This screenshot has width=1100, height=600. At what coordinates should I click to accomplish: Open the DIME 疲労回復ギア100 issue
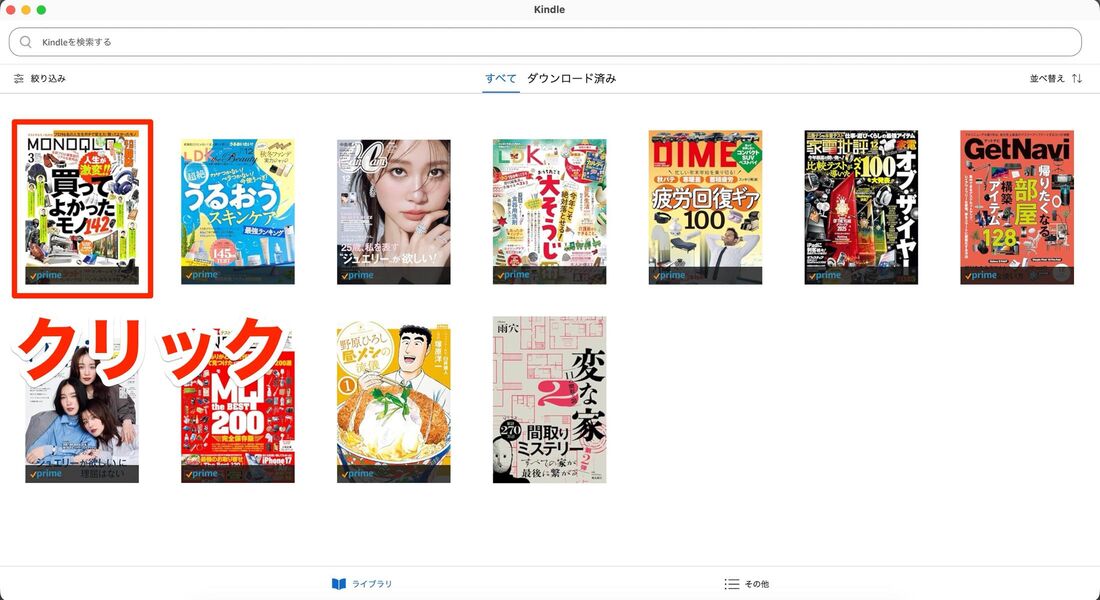[x=705, y=205]
